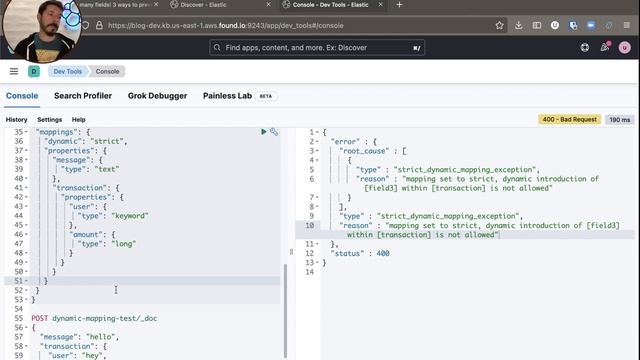The width and height of the screenshot is (640, 360).
Task: Click the browser URL address bar
Action: (x=294, y=25)
